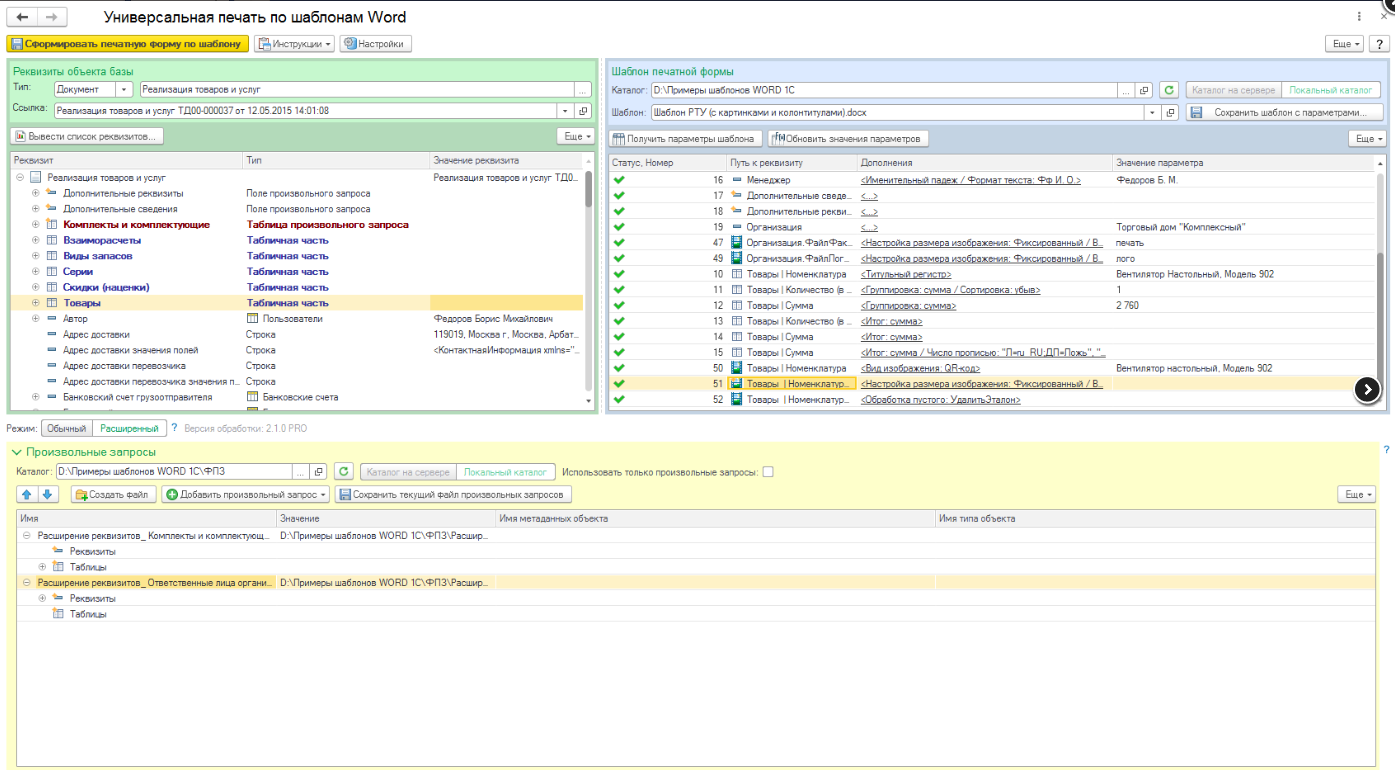Move the query up with the blue arrow
This screenshot has width=1395, height=775.
pyautogui.click(x=27, y=494)
